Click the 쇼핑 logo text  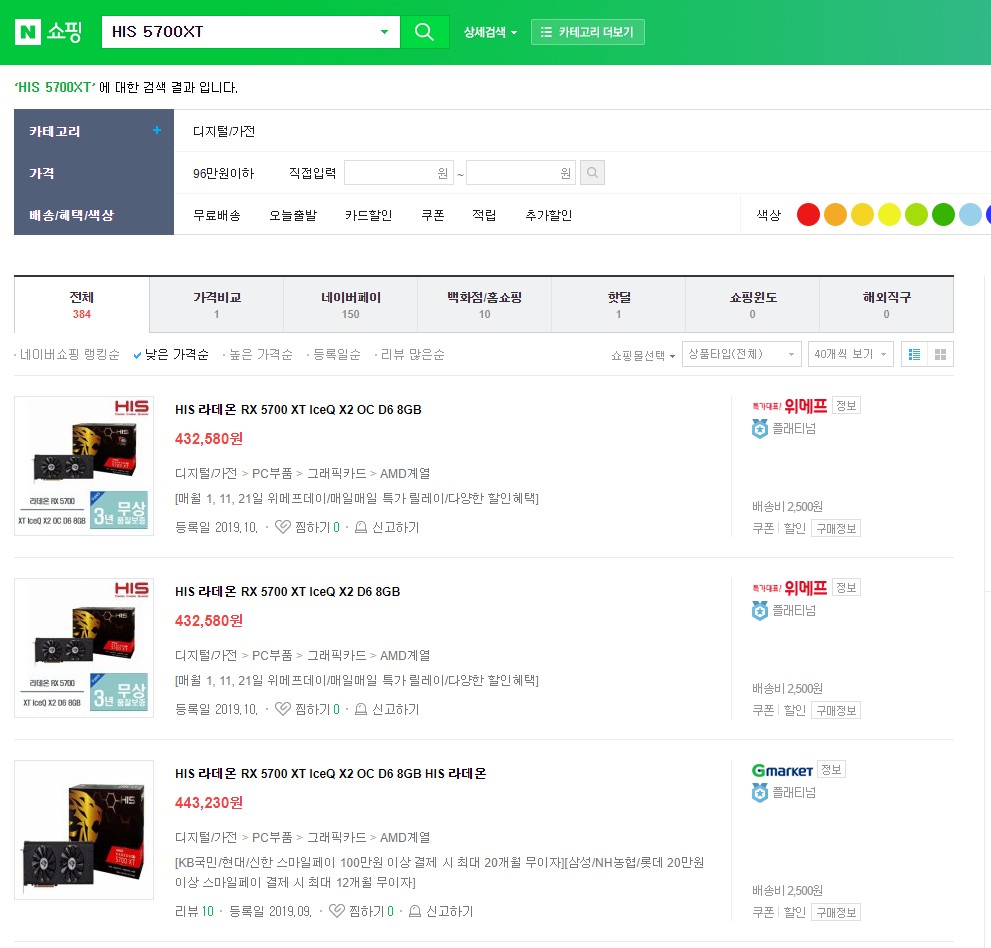click(64, 32)
